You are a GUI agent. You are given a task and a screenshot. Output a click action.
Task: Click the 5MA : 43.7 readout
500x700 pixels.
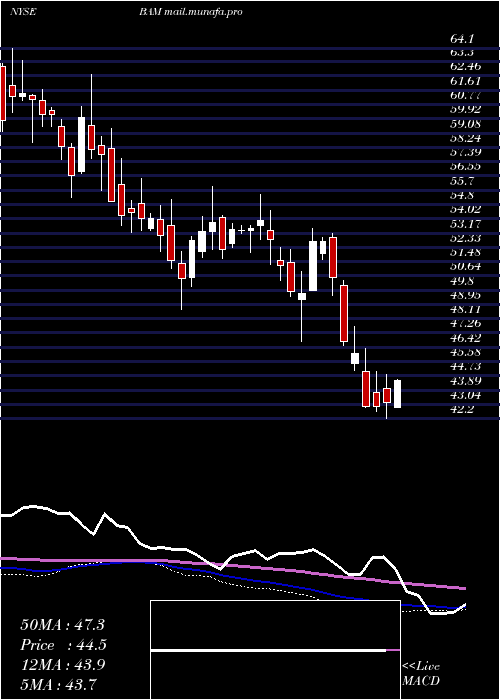coord(58,684)
